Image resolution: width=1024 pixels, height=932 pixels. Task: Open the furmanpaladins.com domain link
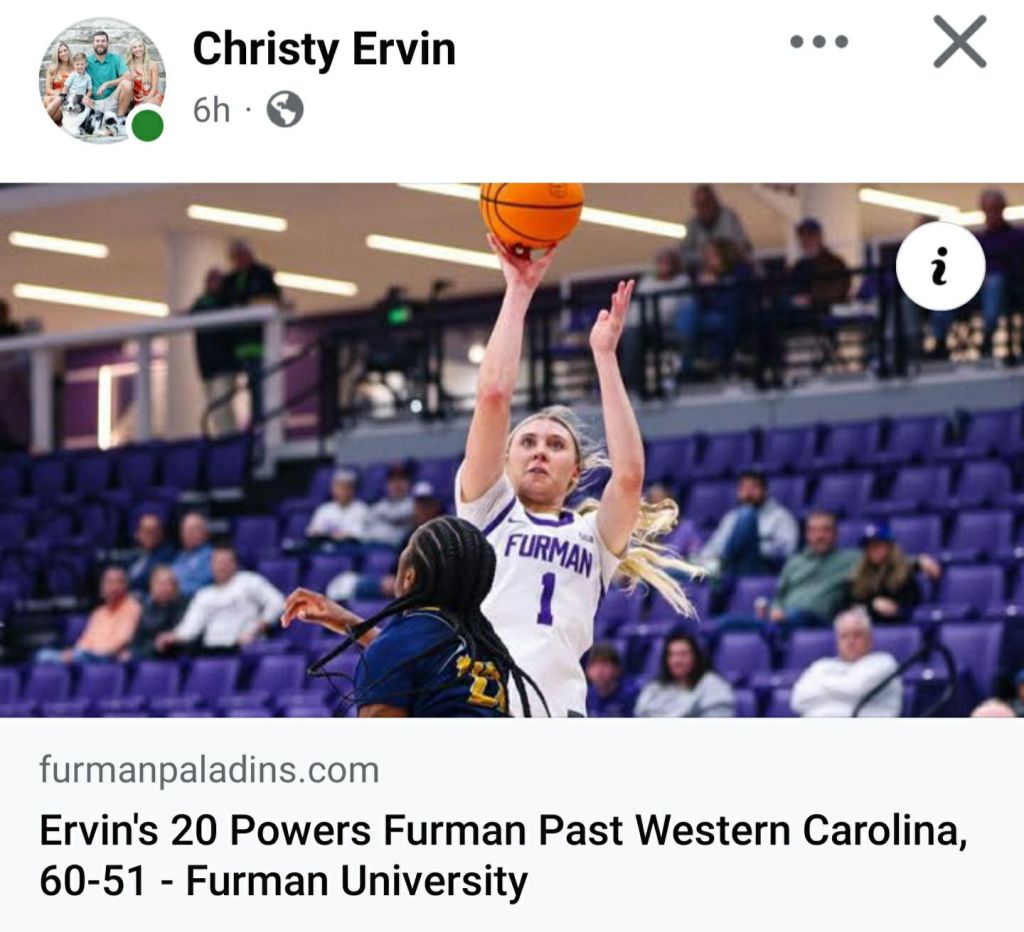click(x=209, y=769)
